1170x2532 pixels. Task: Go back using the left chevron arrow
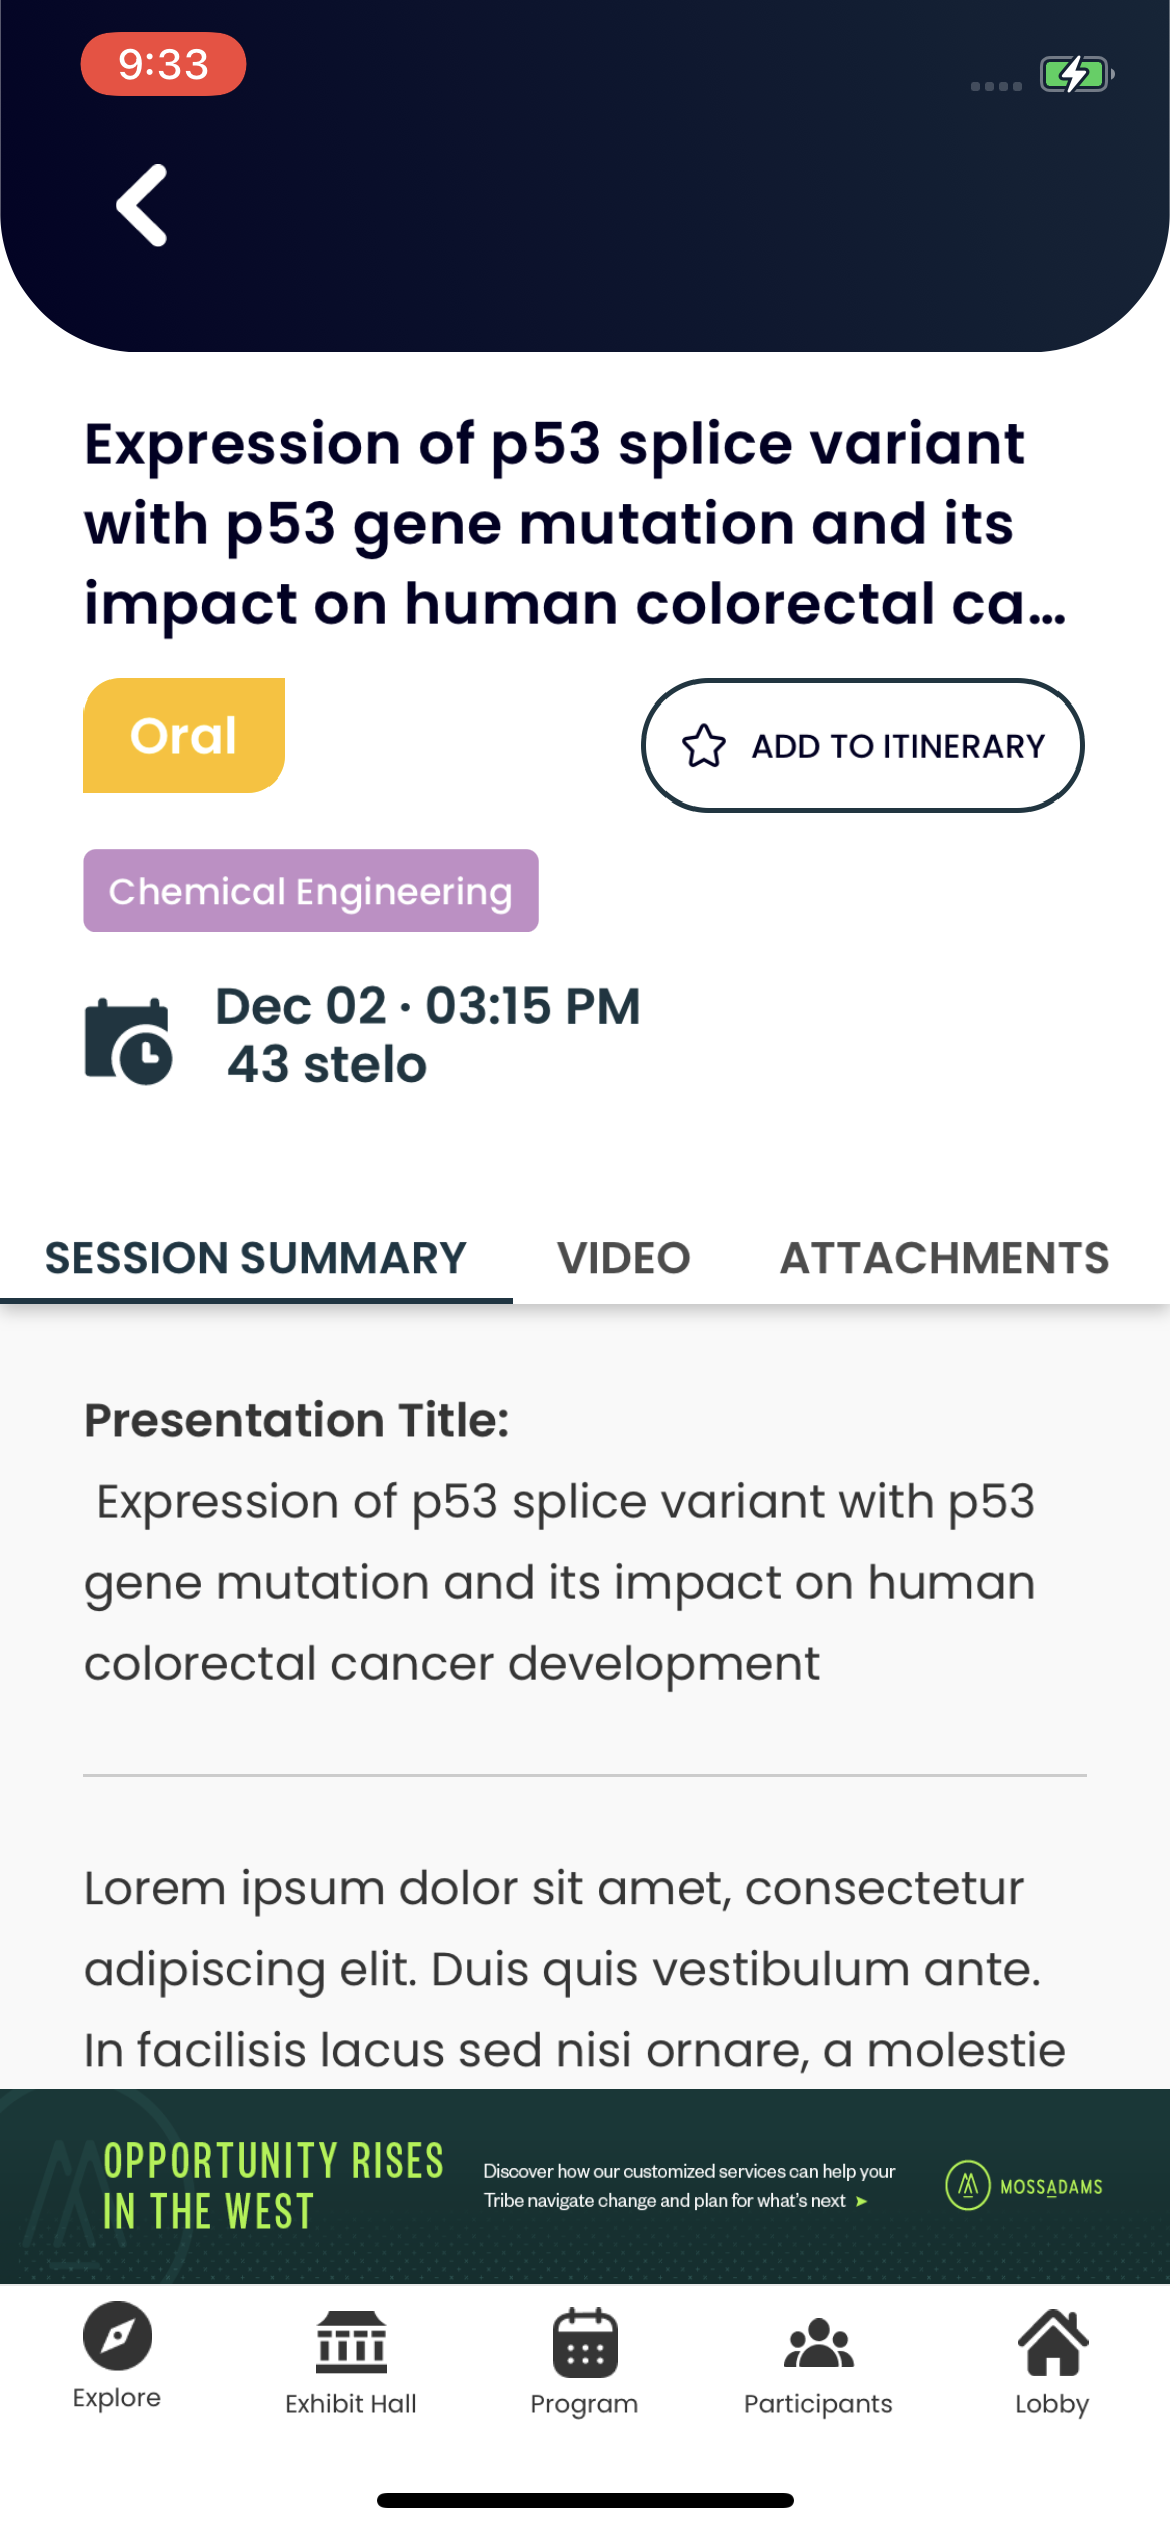pyautogui.click(x=142, y=205)
